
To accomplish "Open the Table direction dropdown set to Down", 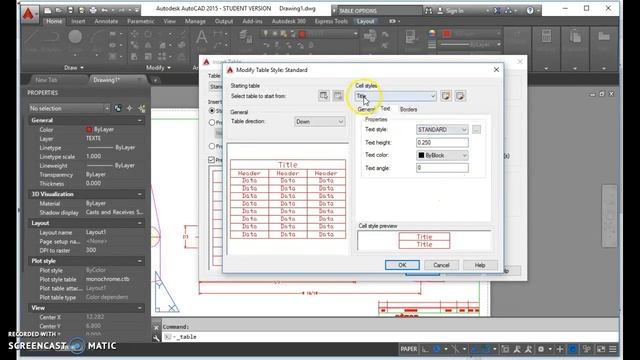I will (320, 122).
